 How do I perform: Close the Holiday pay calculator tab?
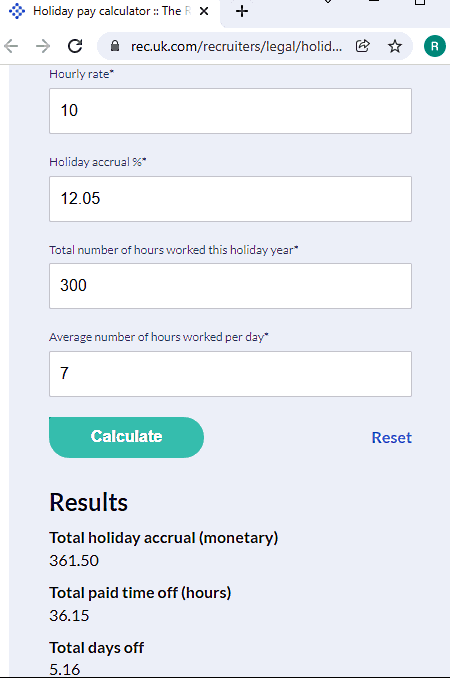(x=204, y=11)
